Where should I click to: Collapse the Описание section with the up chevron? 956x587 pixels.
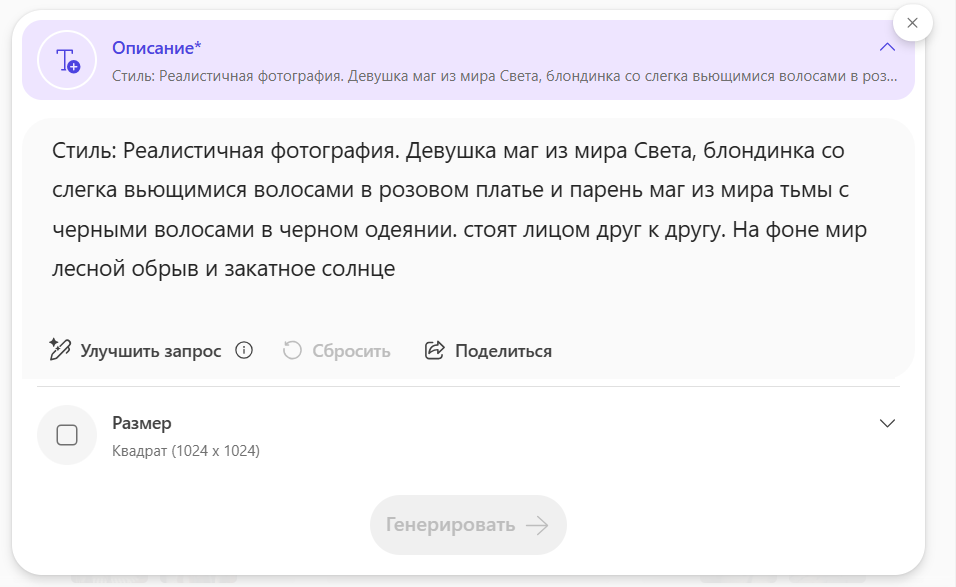[886, 46]
